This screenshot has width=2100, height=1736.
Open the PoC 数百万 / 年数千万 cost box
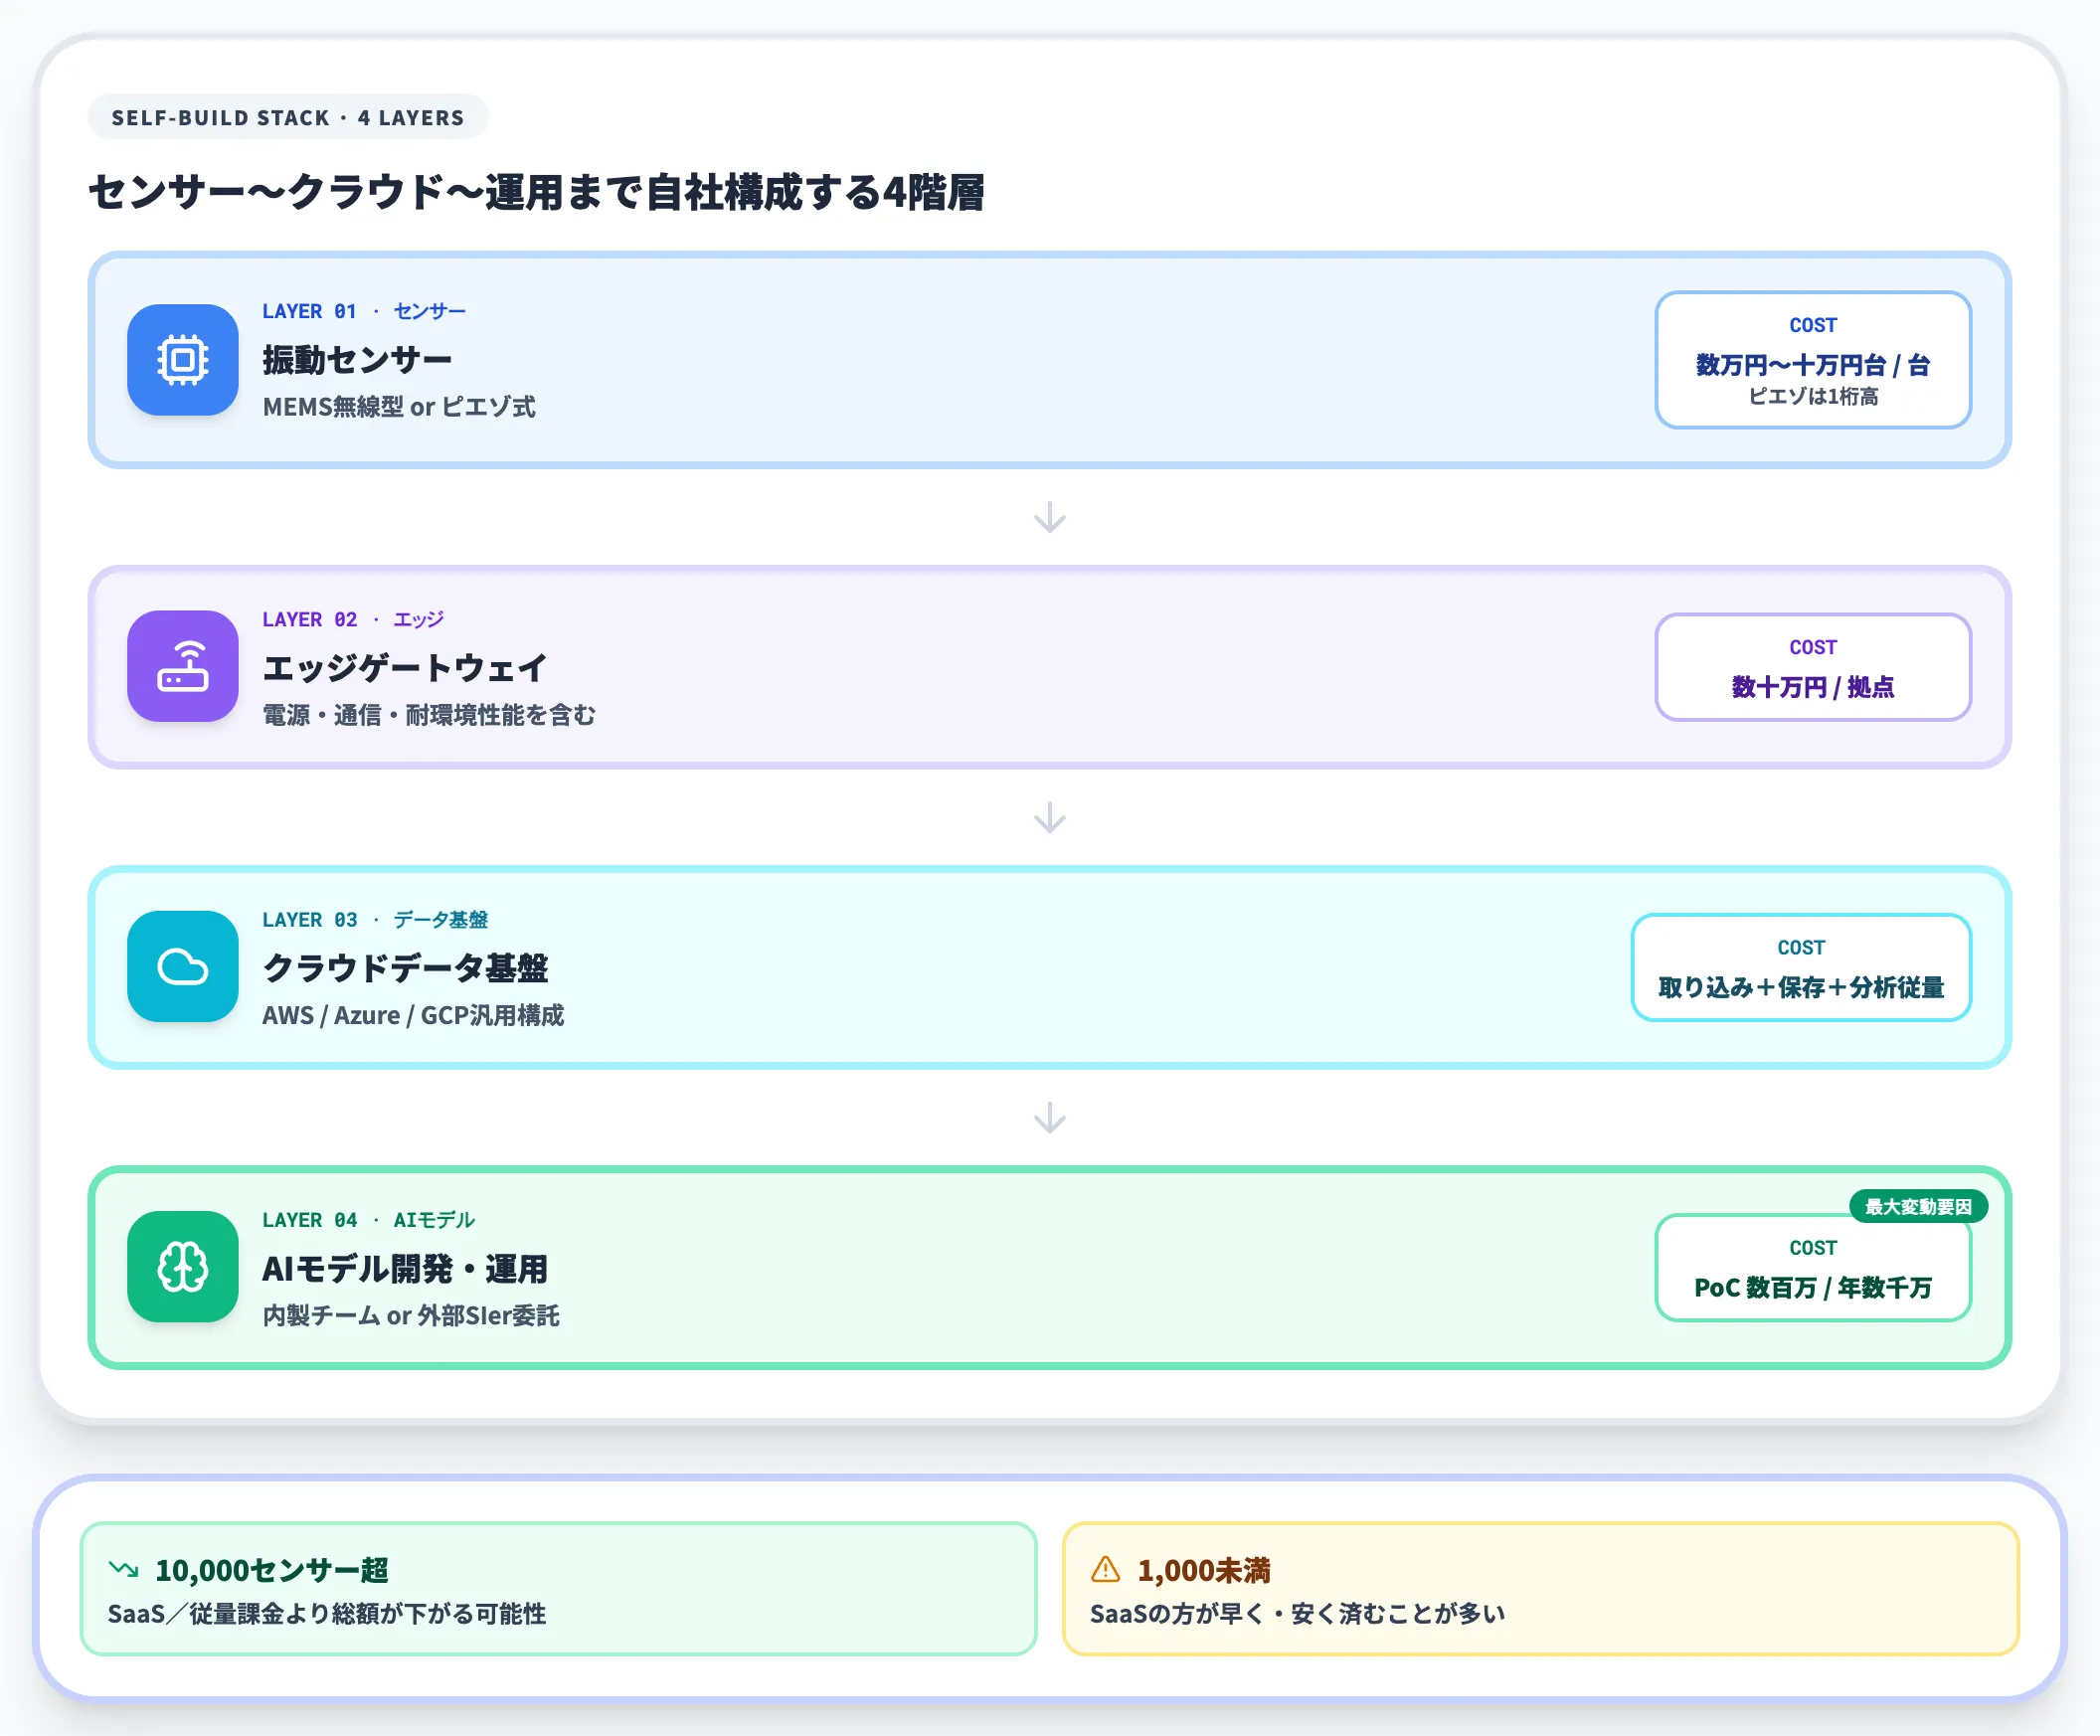(x=1813, y=1267)
